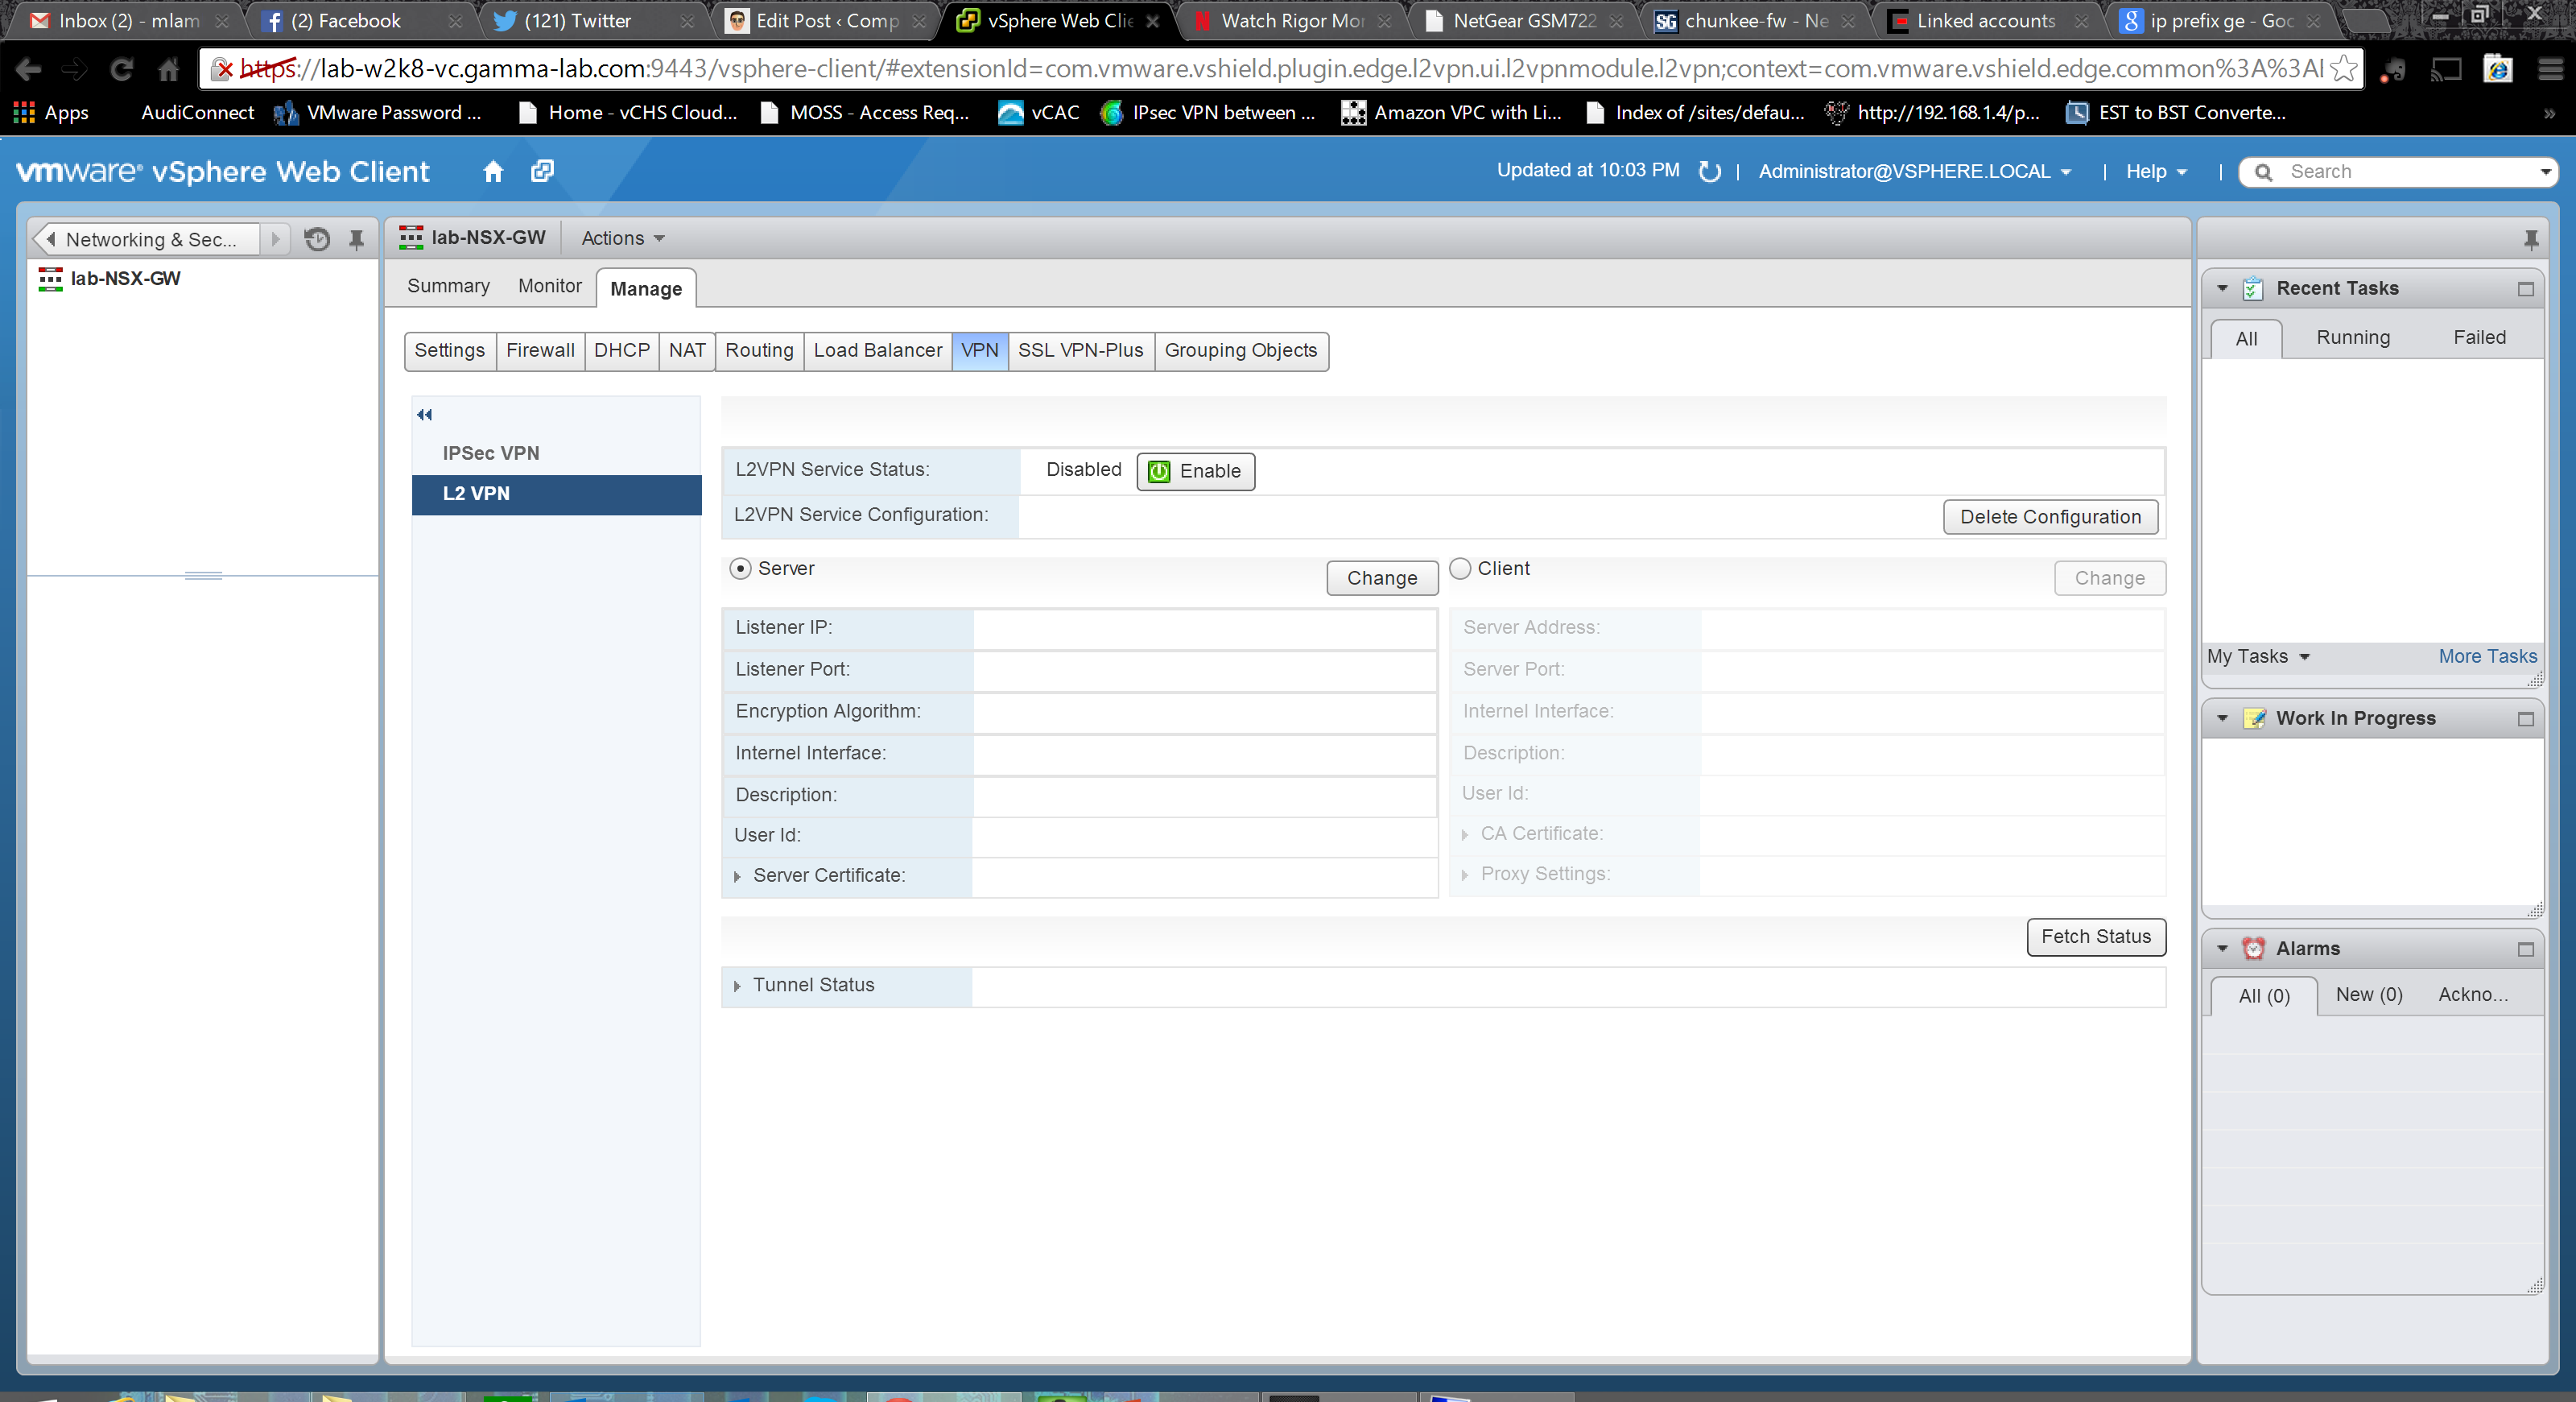Click the vSphere Home icon

click(493, 171)
